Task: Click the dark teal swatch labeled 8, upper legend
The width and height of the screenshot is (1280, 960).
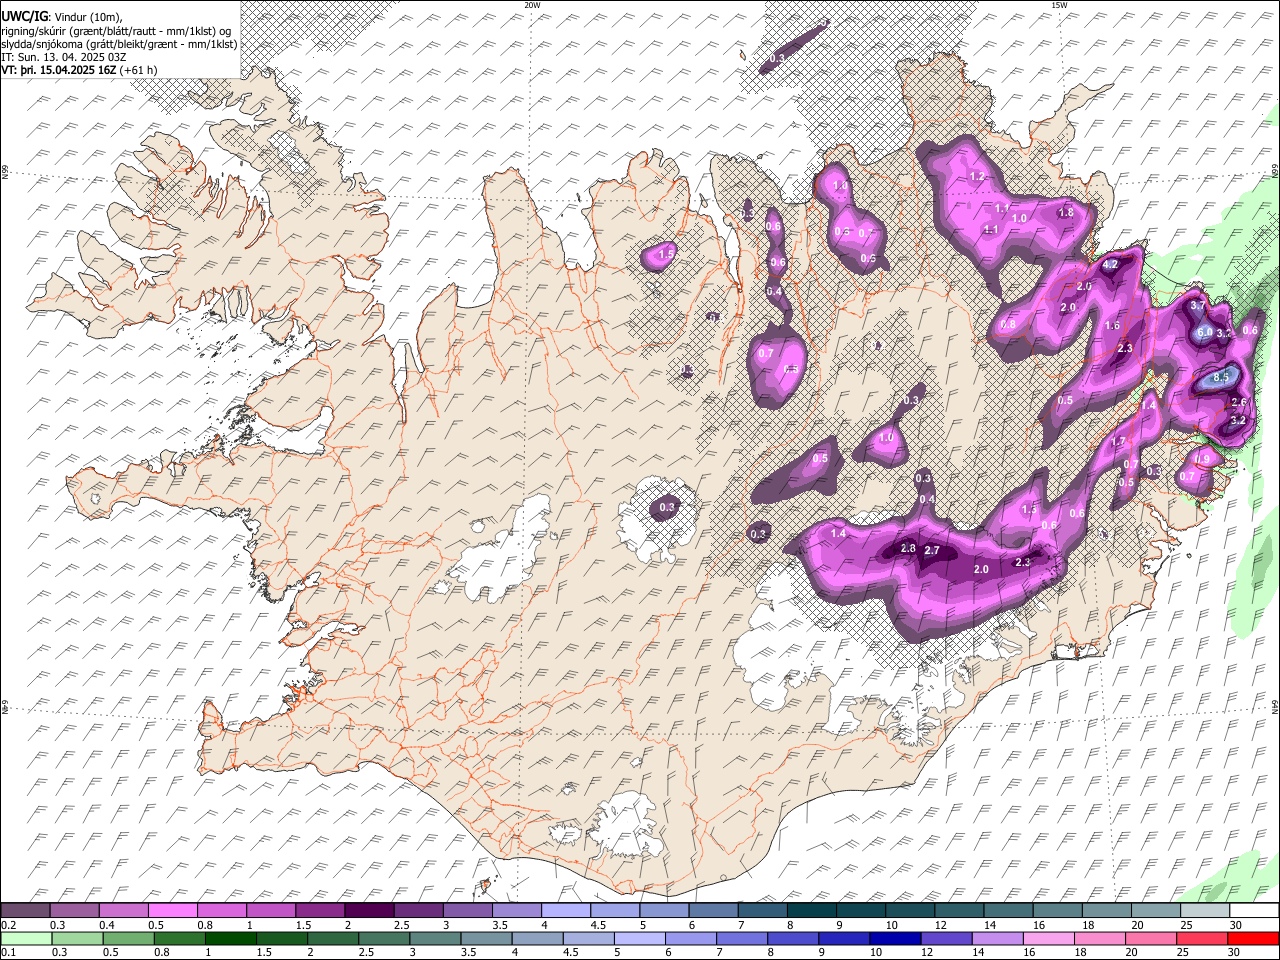Action: 811,911
